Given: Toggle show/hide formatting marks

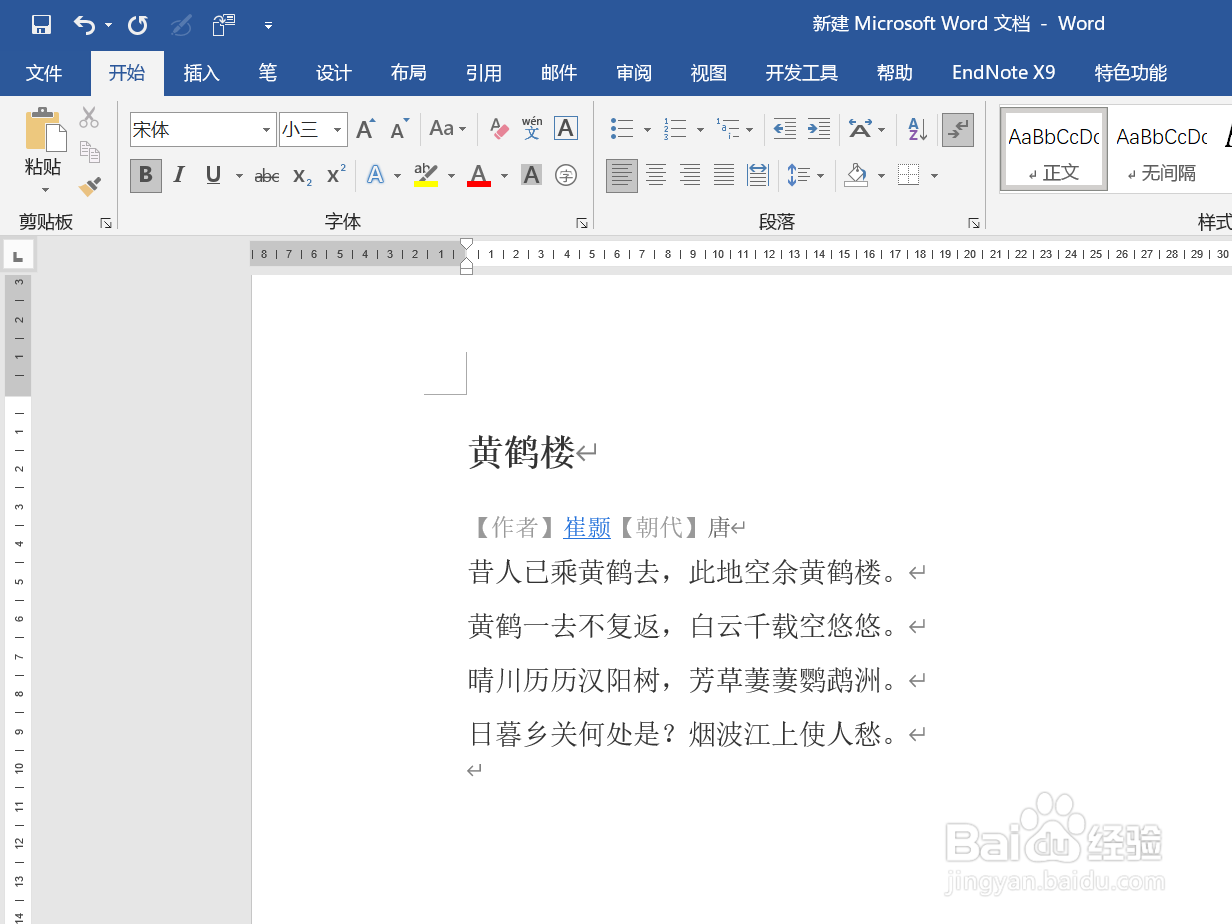Looking at the screenshot, I should click(958, 129).
